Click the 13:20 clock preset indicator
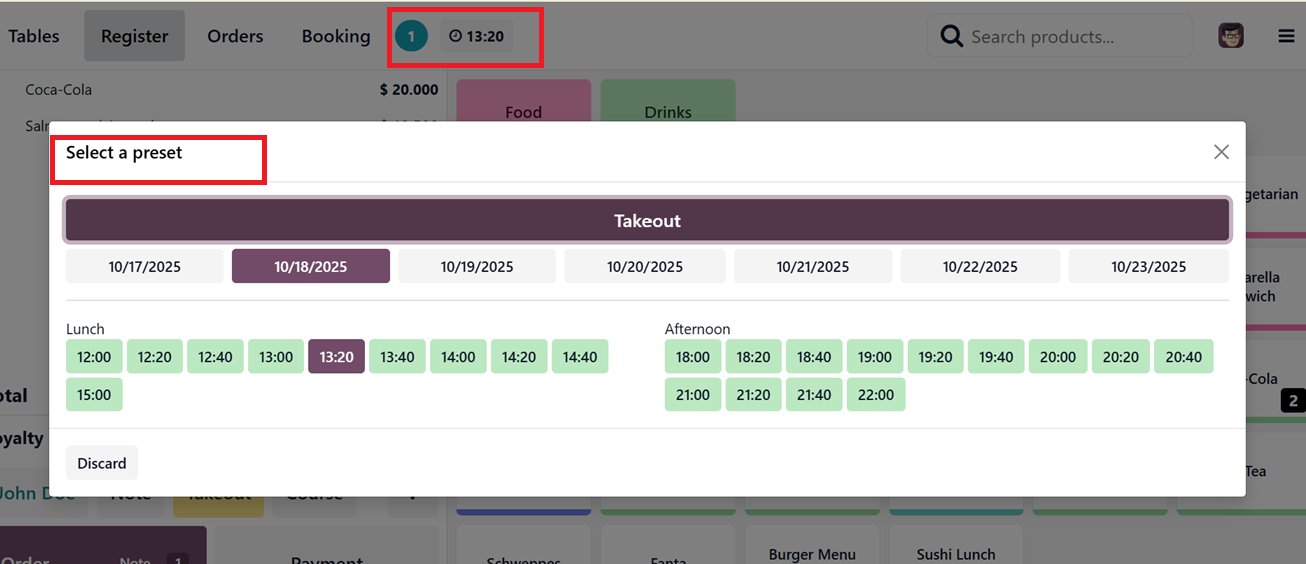1306x564 pixels. click(477, 37)
